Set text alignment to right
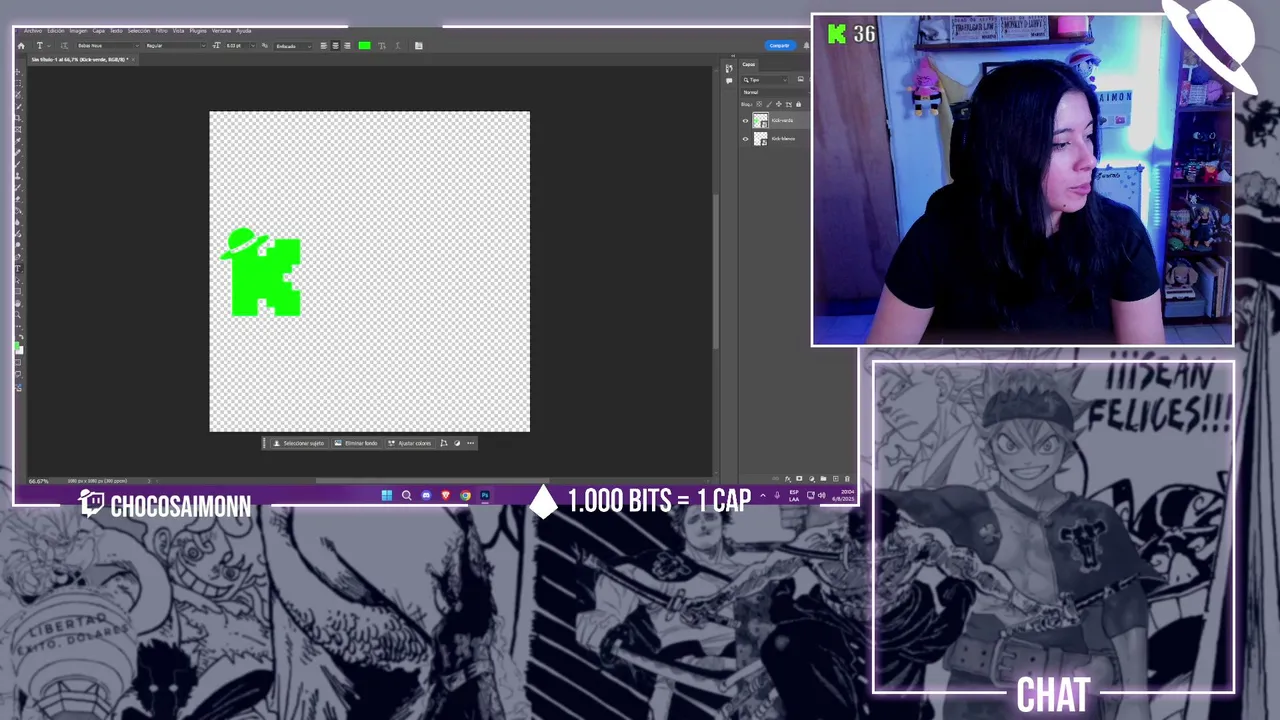Viewport: 1280px width, 720px height. (x=347, y=45)
